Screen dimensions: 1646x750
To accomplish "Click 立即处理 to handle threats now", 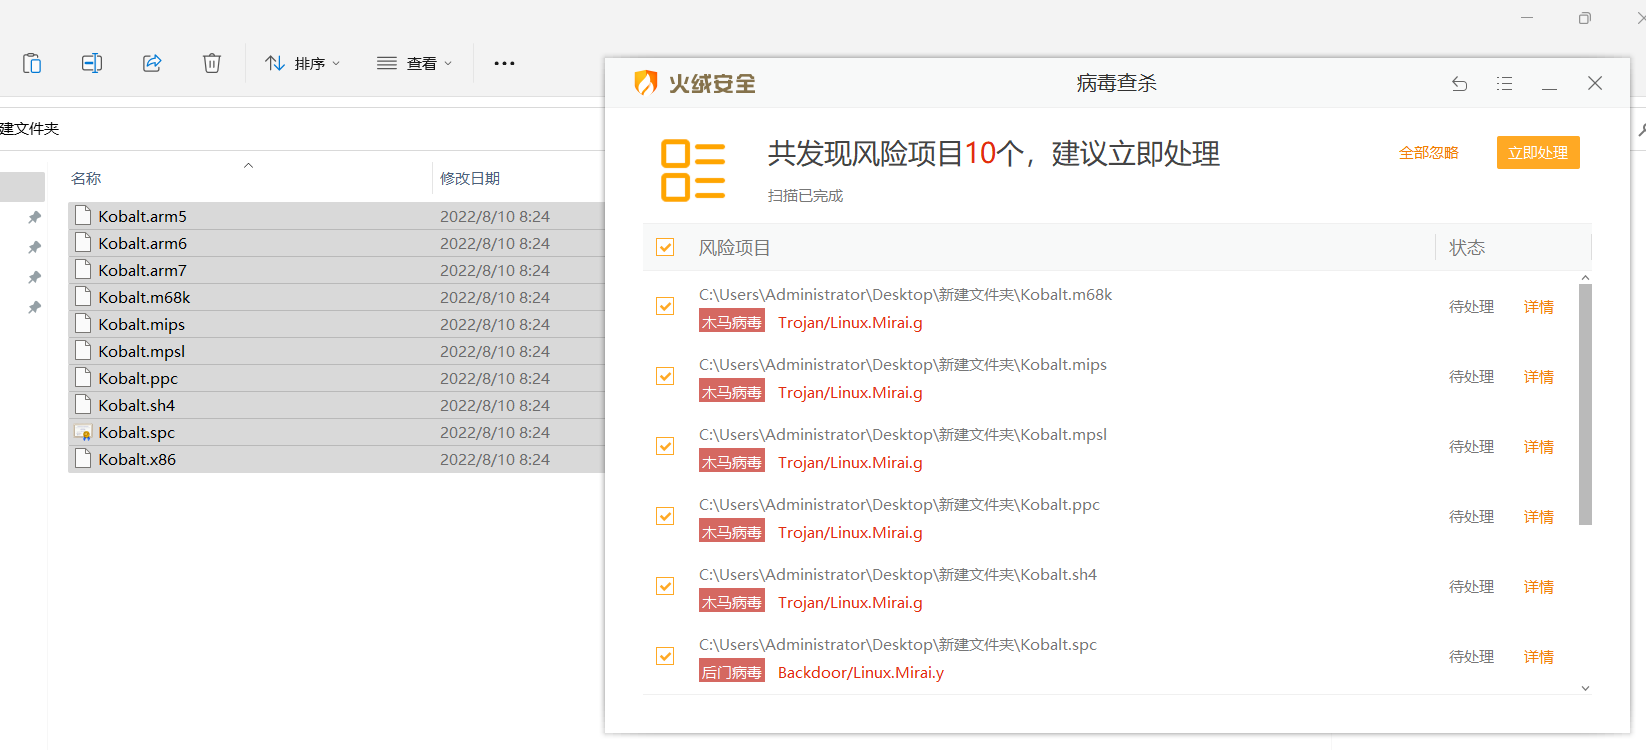I will 1538,152.
